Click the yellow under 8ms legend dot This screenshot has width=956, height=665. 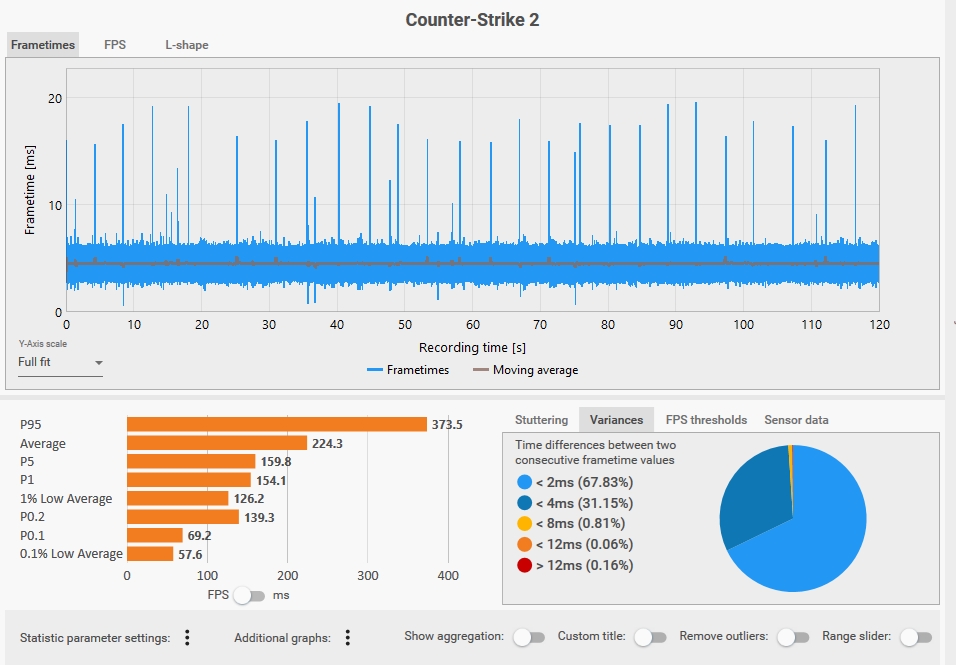pos(525,523)
